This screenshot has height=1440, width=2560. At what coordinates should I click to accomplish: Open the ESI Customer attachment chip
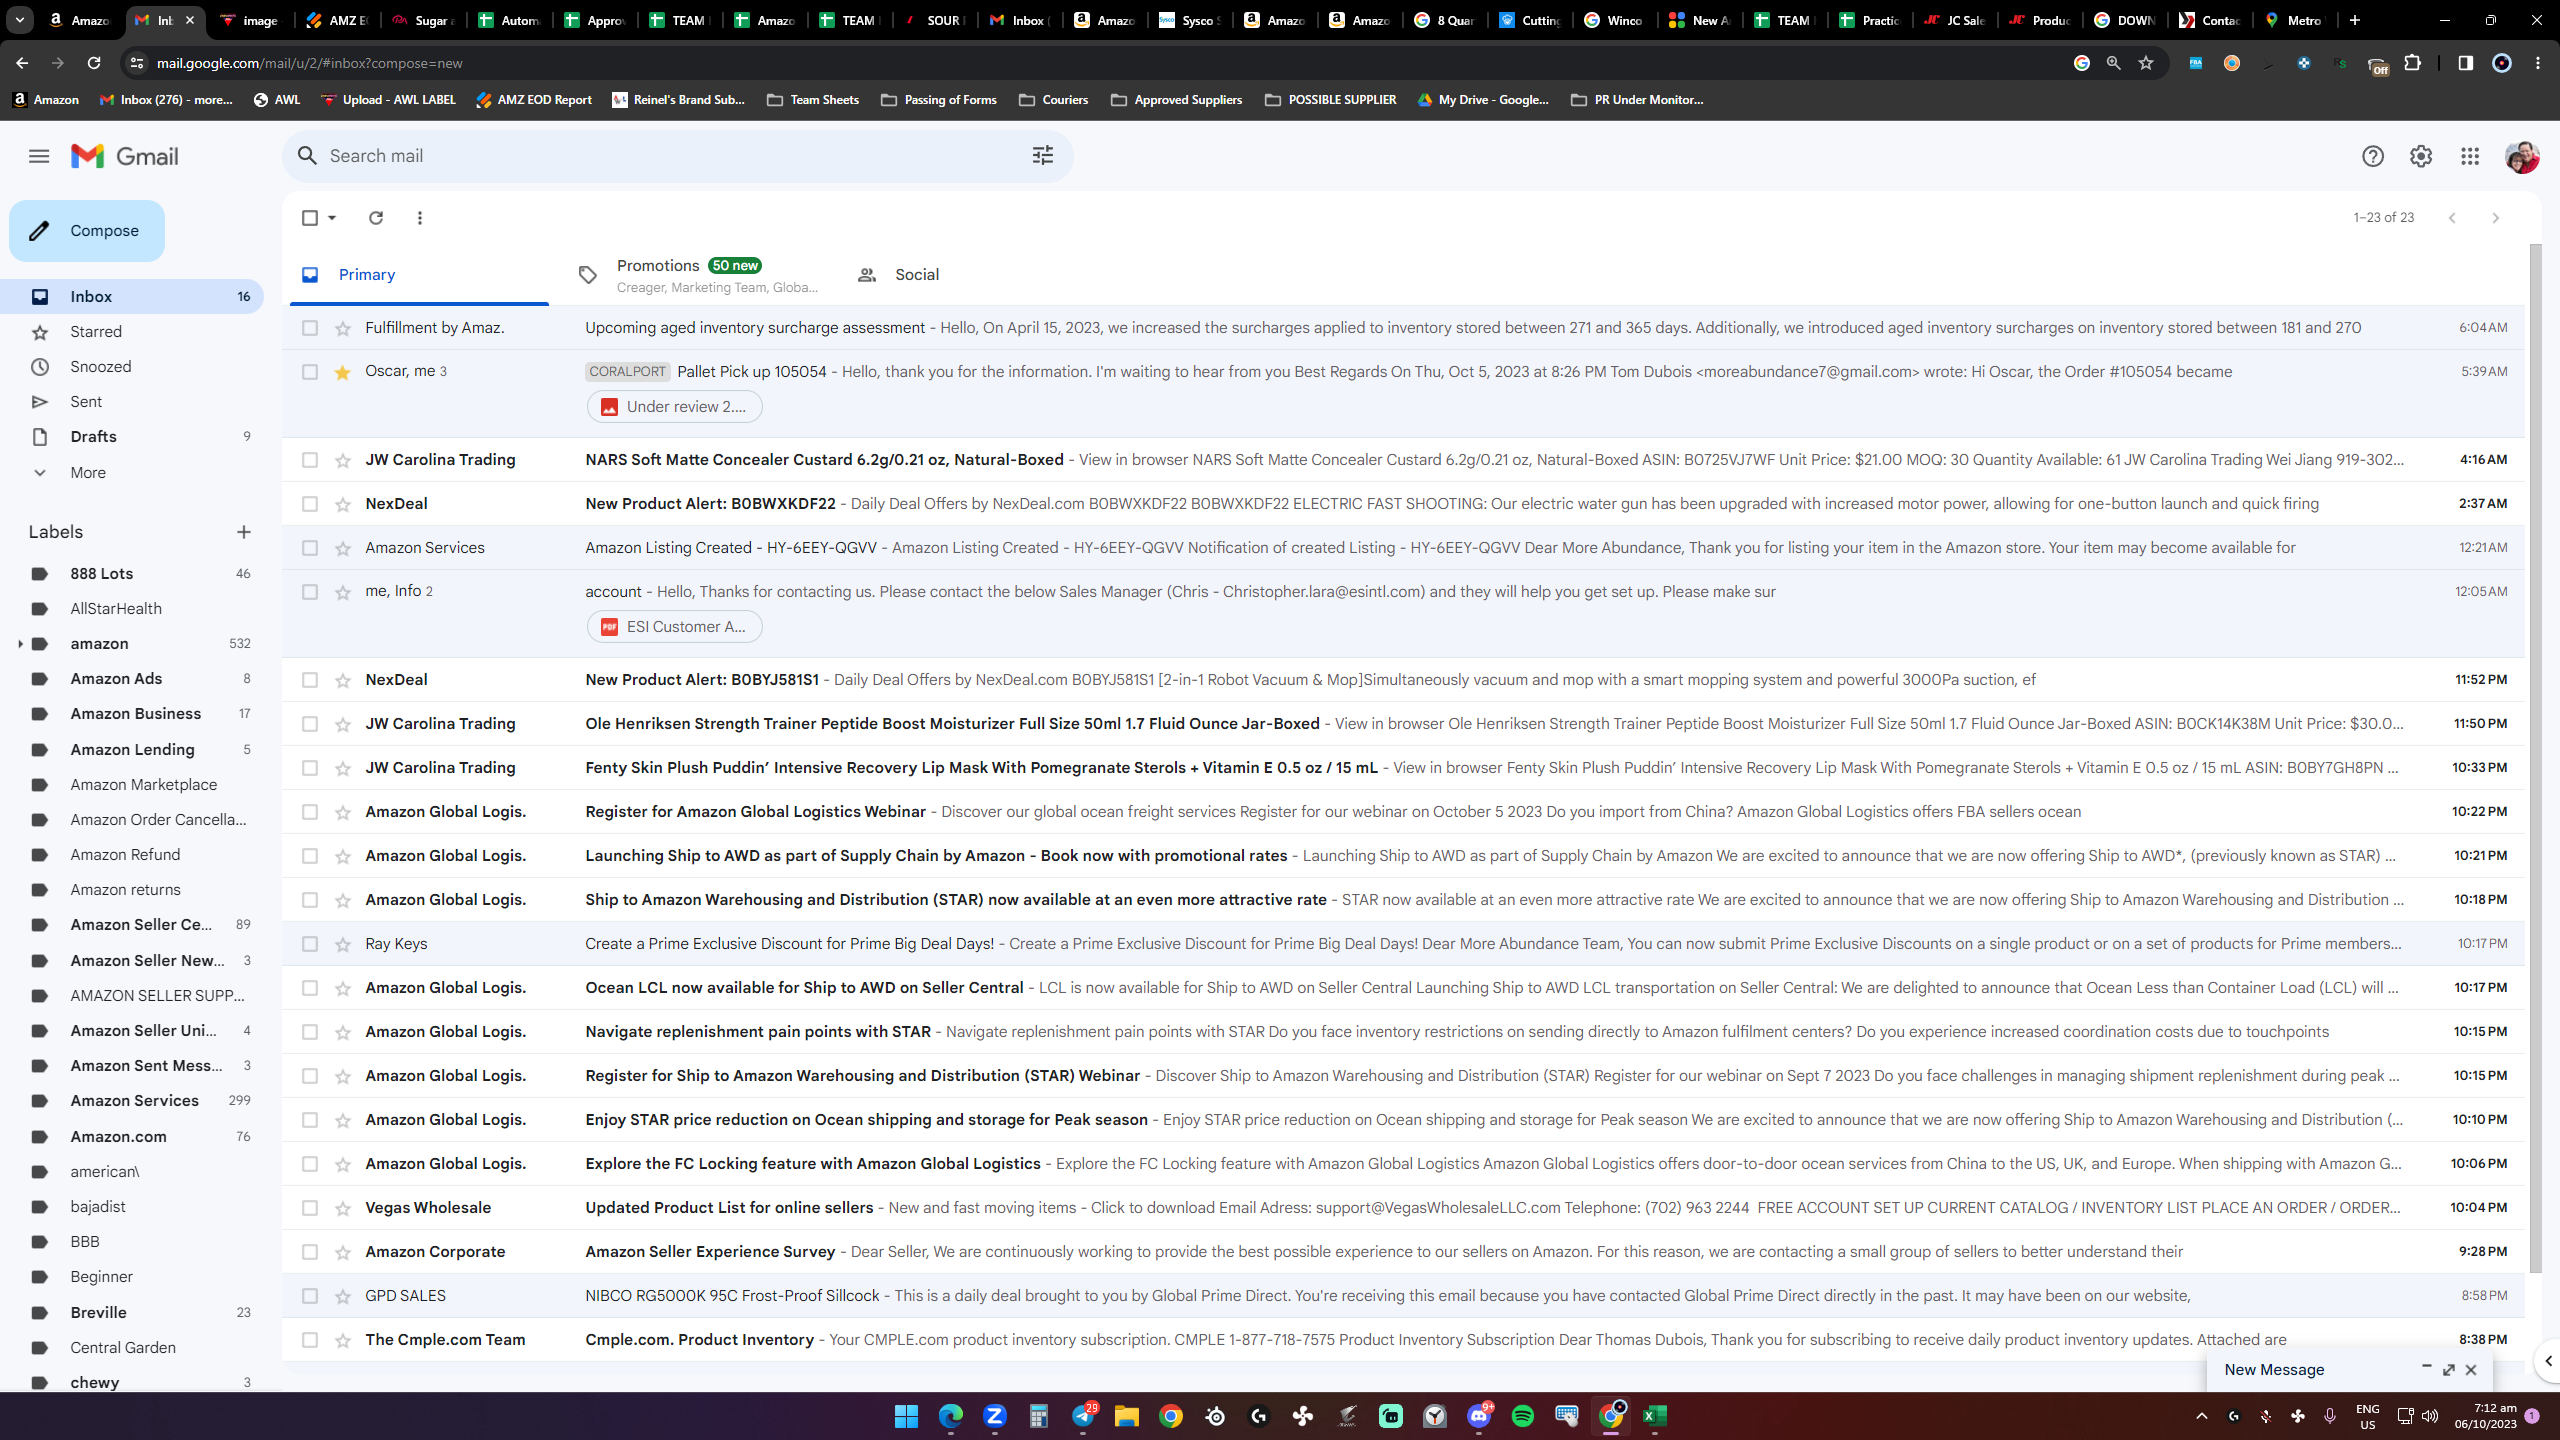(675, 627)
